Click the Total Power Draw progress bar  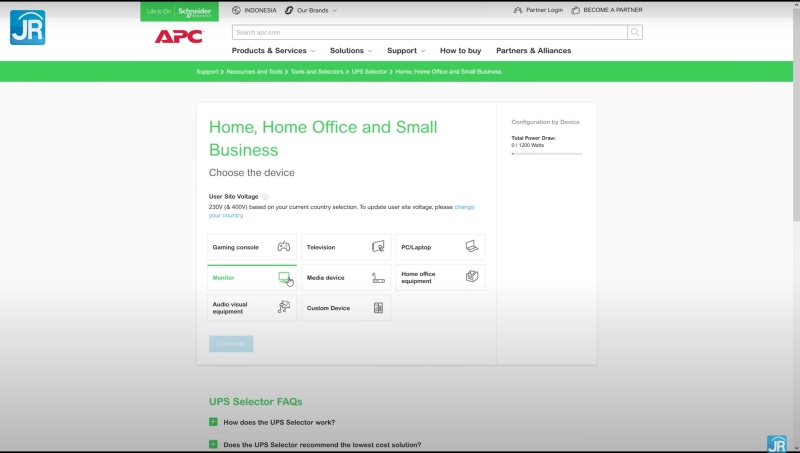[x=546, y=154]
